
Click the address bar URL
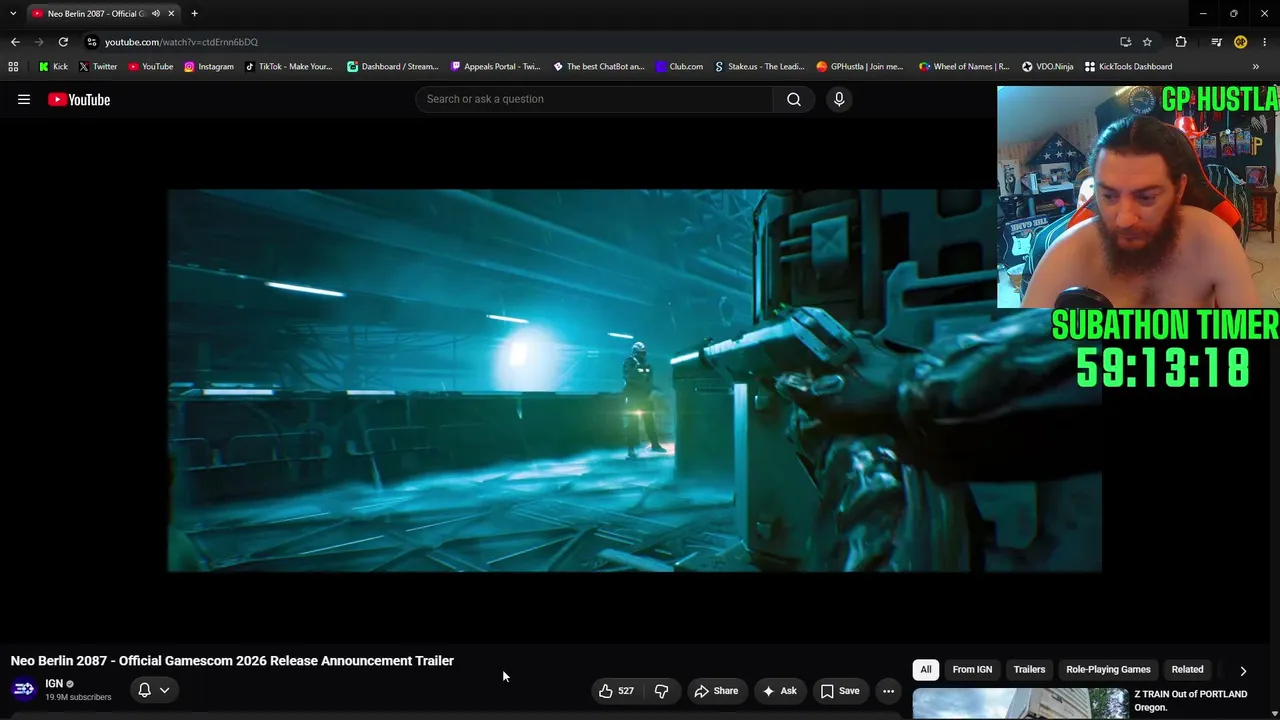tap(181, 42)
